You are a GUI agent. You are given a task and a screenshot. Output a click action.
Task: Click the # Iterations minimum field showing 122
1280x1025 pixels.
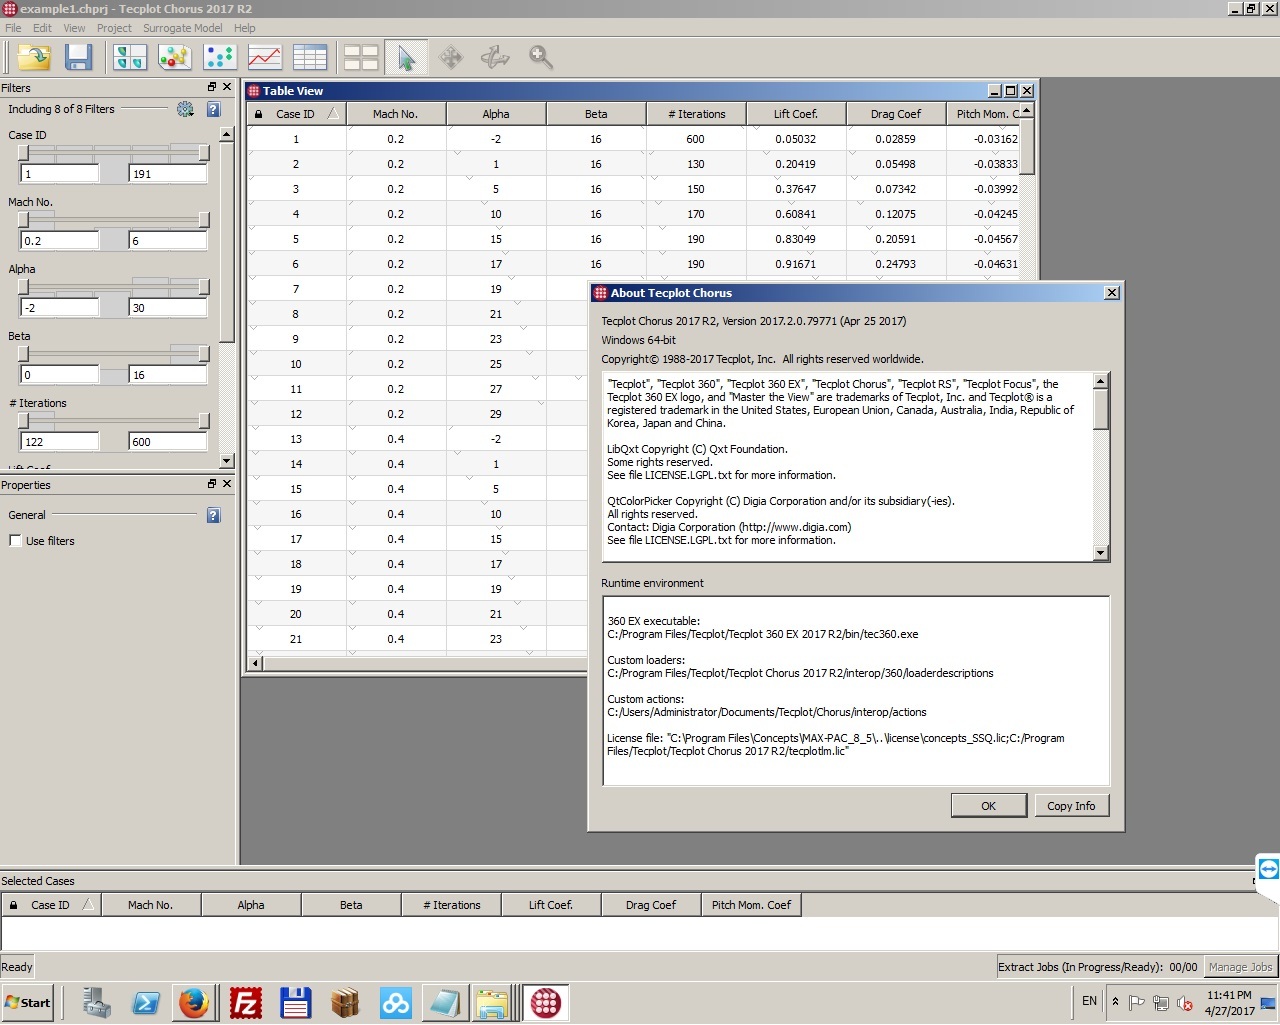pyautogui.click(x=60, y=442)
